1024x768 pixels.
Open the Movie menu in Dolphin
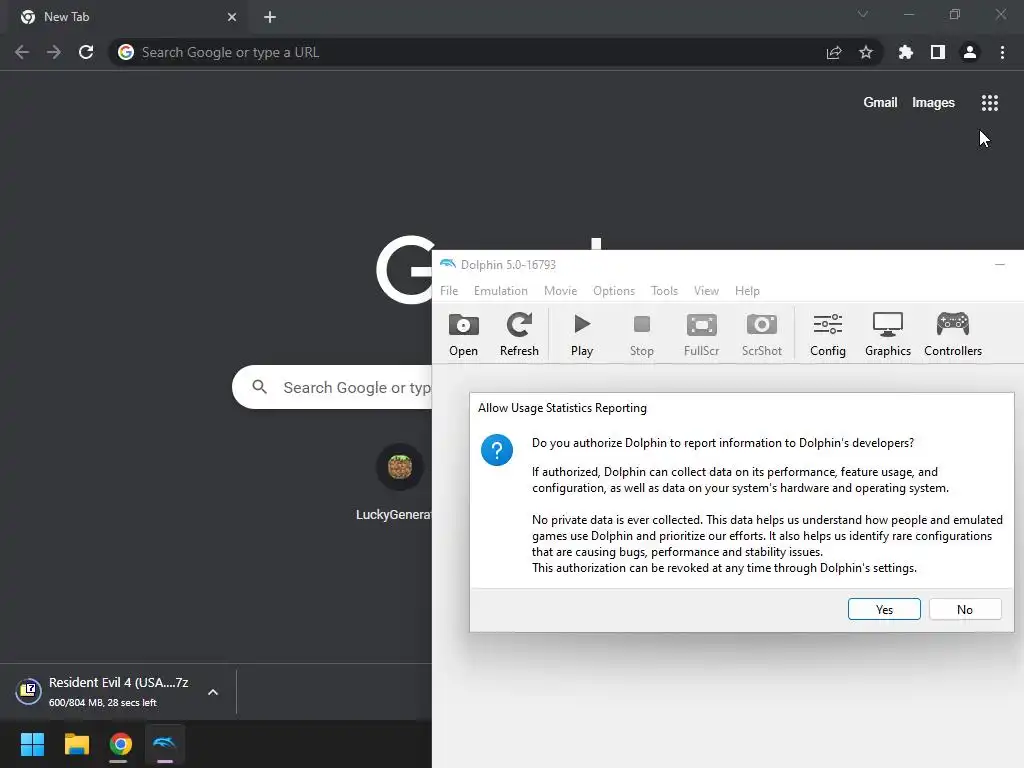pos(560,291)
